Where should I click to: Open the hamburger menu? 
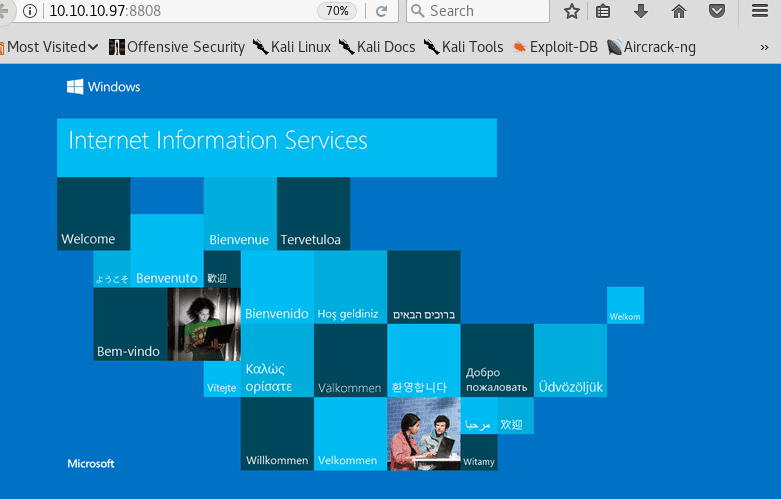760,11
